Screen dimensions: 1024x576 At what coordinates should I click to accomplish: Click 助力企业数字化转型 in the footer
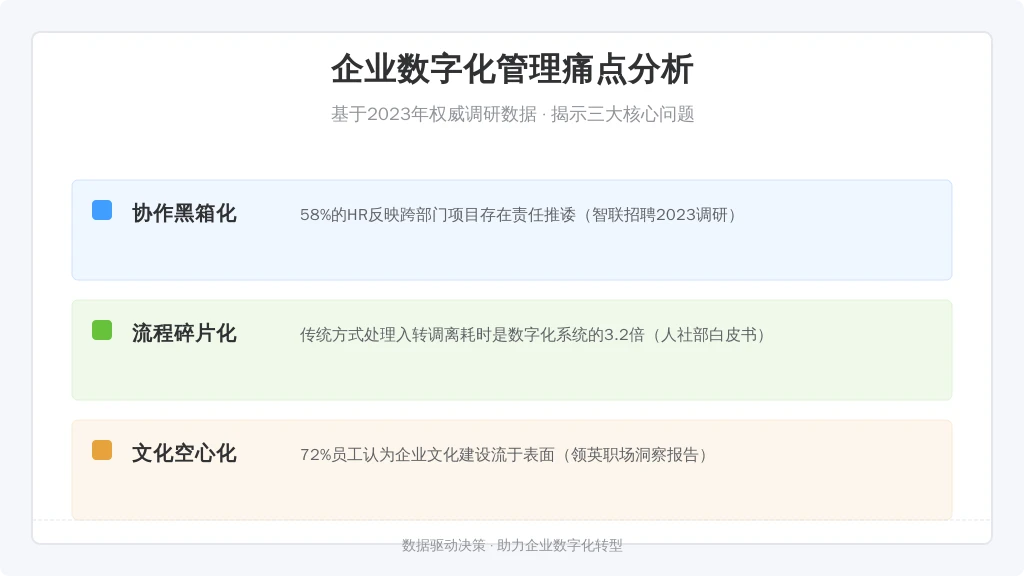point(560,545)
